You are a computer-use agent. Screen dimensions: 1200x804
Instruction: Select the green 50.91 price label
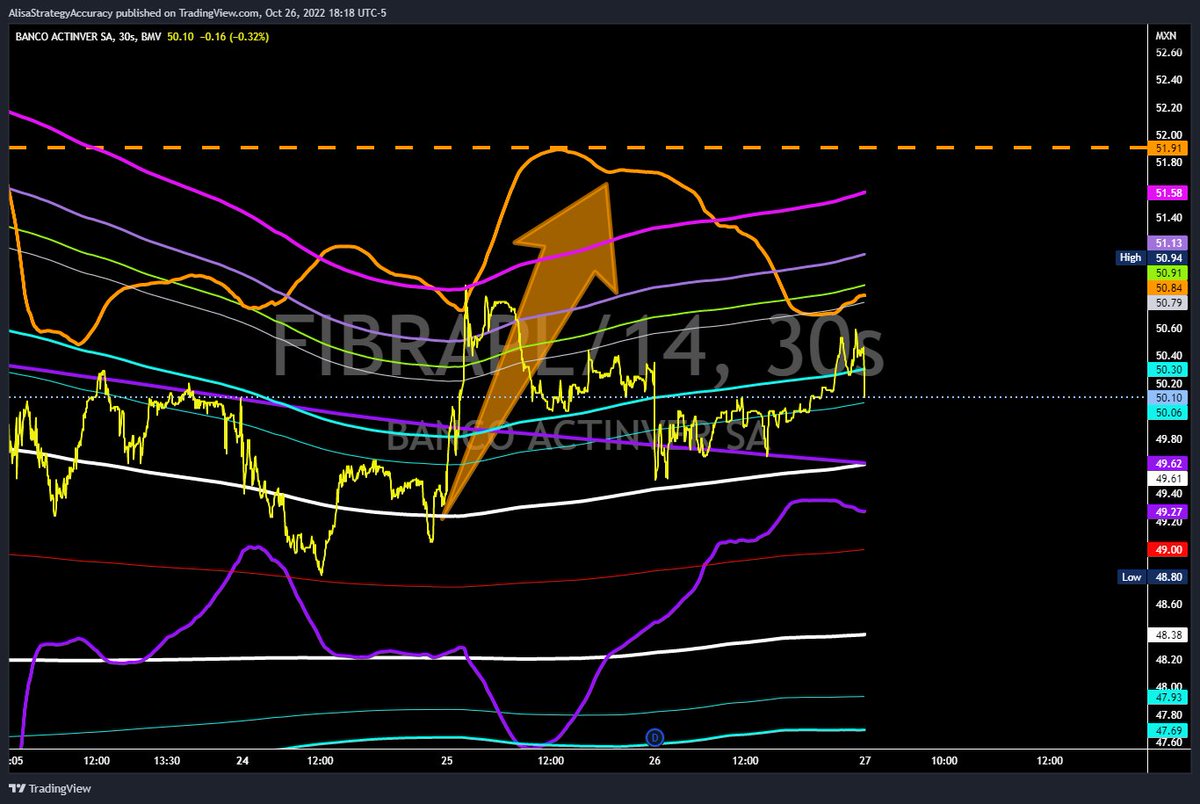pyautogui.click(x=1169, y=272)
